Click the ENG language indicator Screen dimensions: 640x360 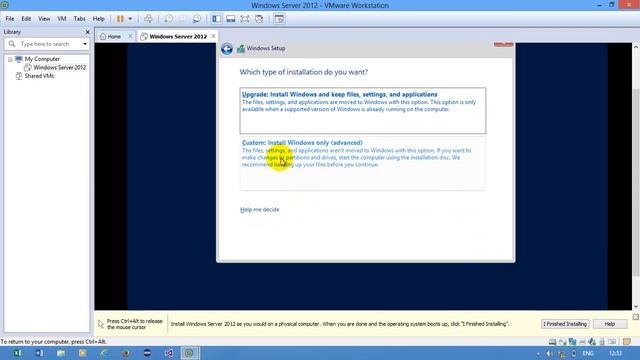click(x=588, y=353)
